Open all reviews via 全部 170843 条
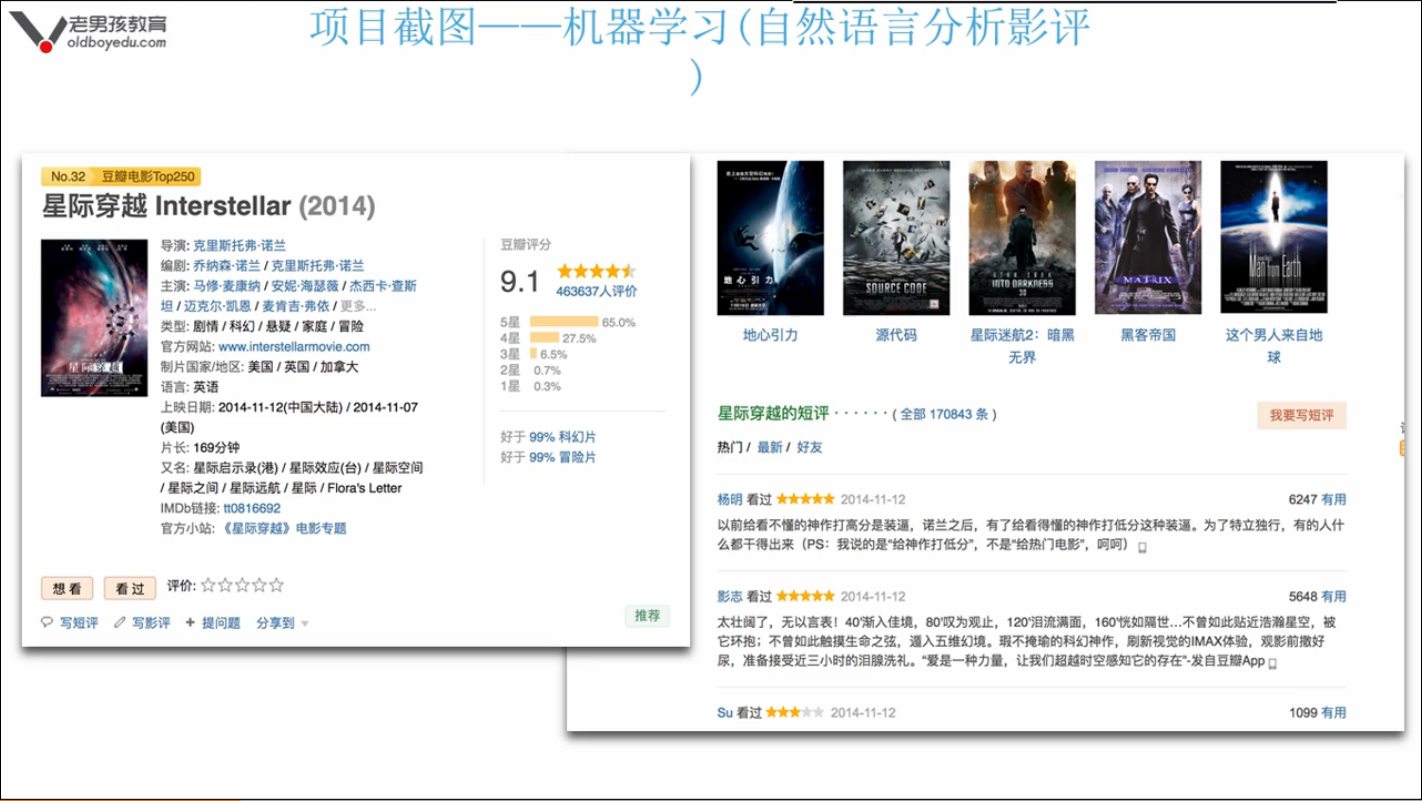Viewport: 1422px width, 801px height. tap(944, 414)
